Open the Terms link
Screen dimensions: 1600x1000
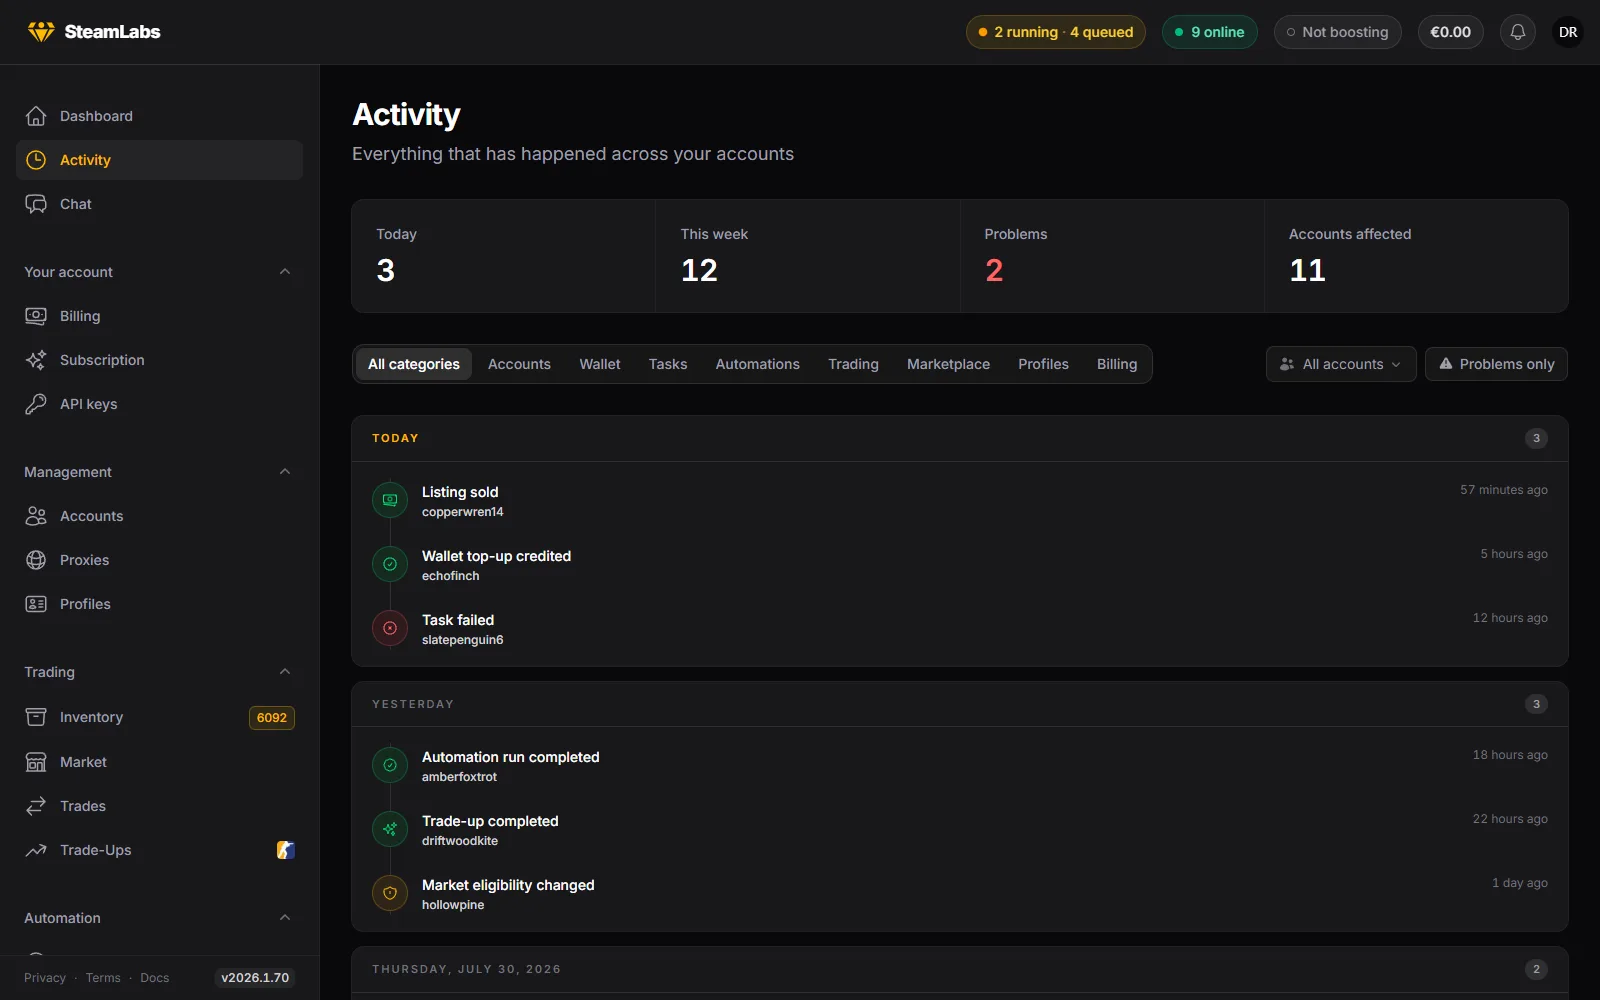click(x=103, y=978)
